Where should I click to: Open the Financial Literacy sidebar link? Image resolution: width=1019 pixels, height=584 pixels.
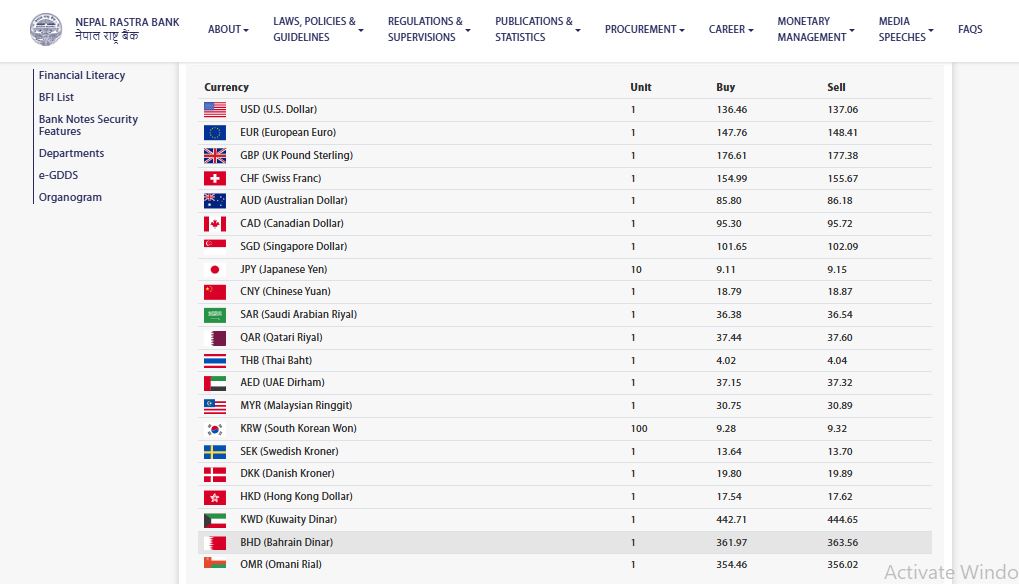(x=82, y=75)
